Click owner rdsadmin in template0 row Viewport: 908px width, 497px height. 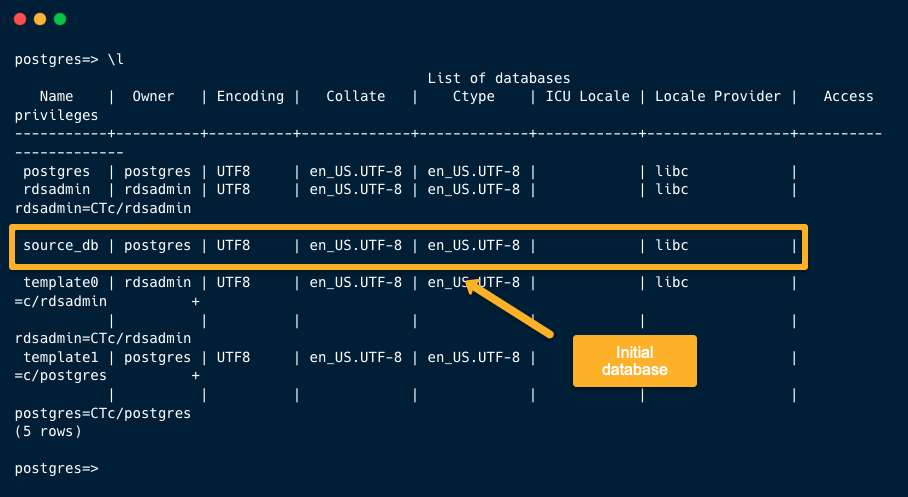pos(157,283)
